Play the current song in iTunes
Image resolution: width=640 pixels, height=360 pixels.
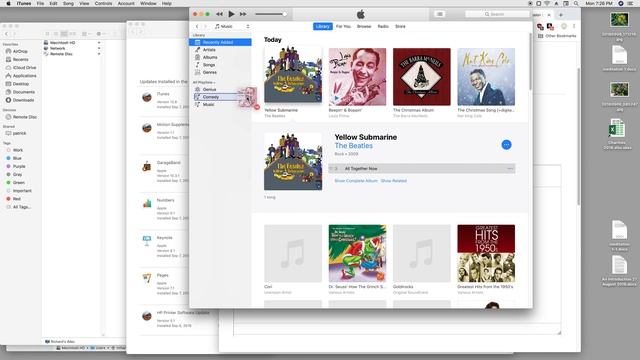[x=231, y=14]
